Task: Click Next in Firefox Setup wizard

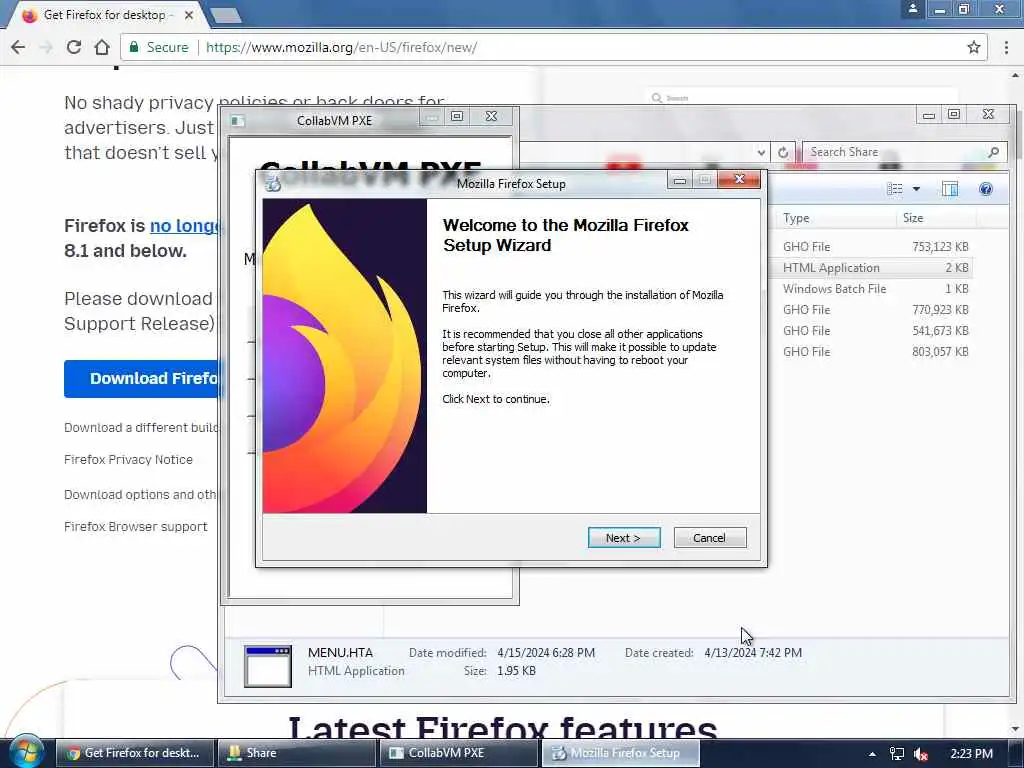Action: tap(624, 537)
